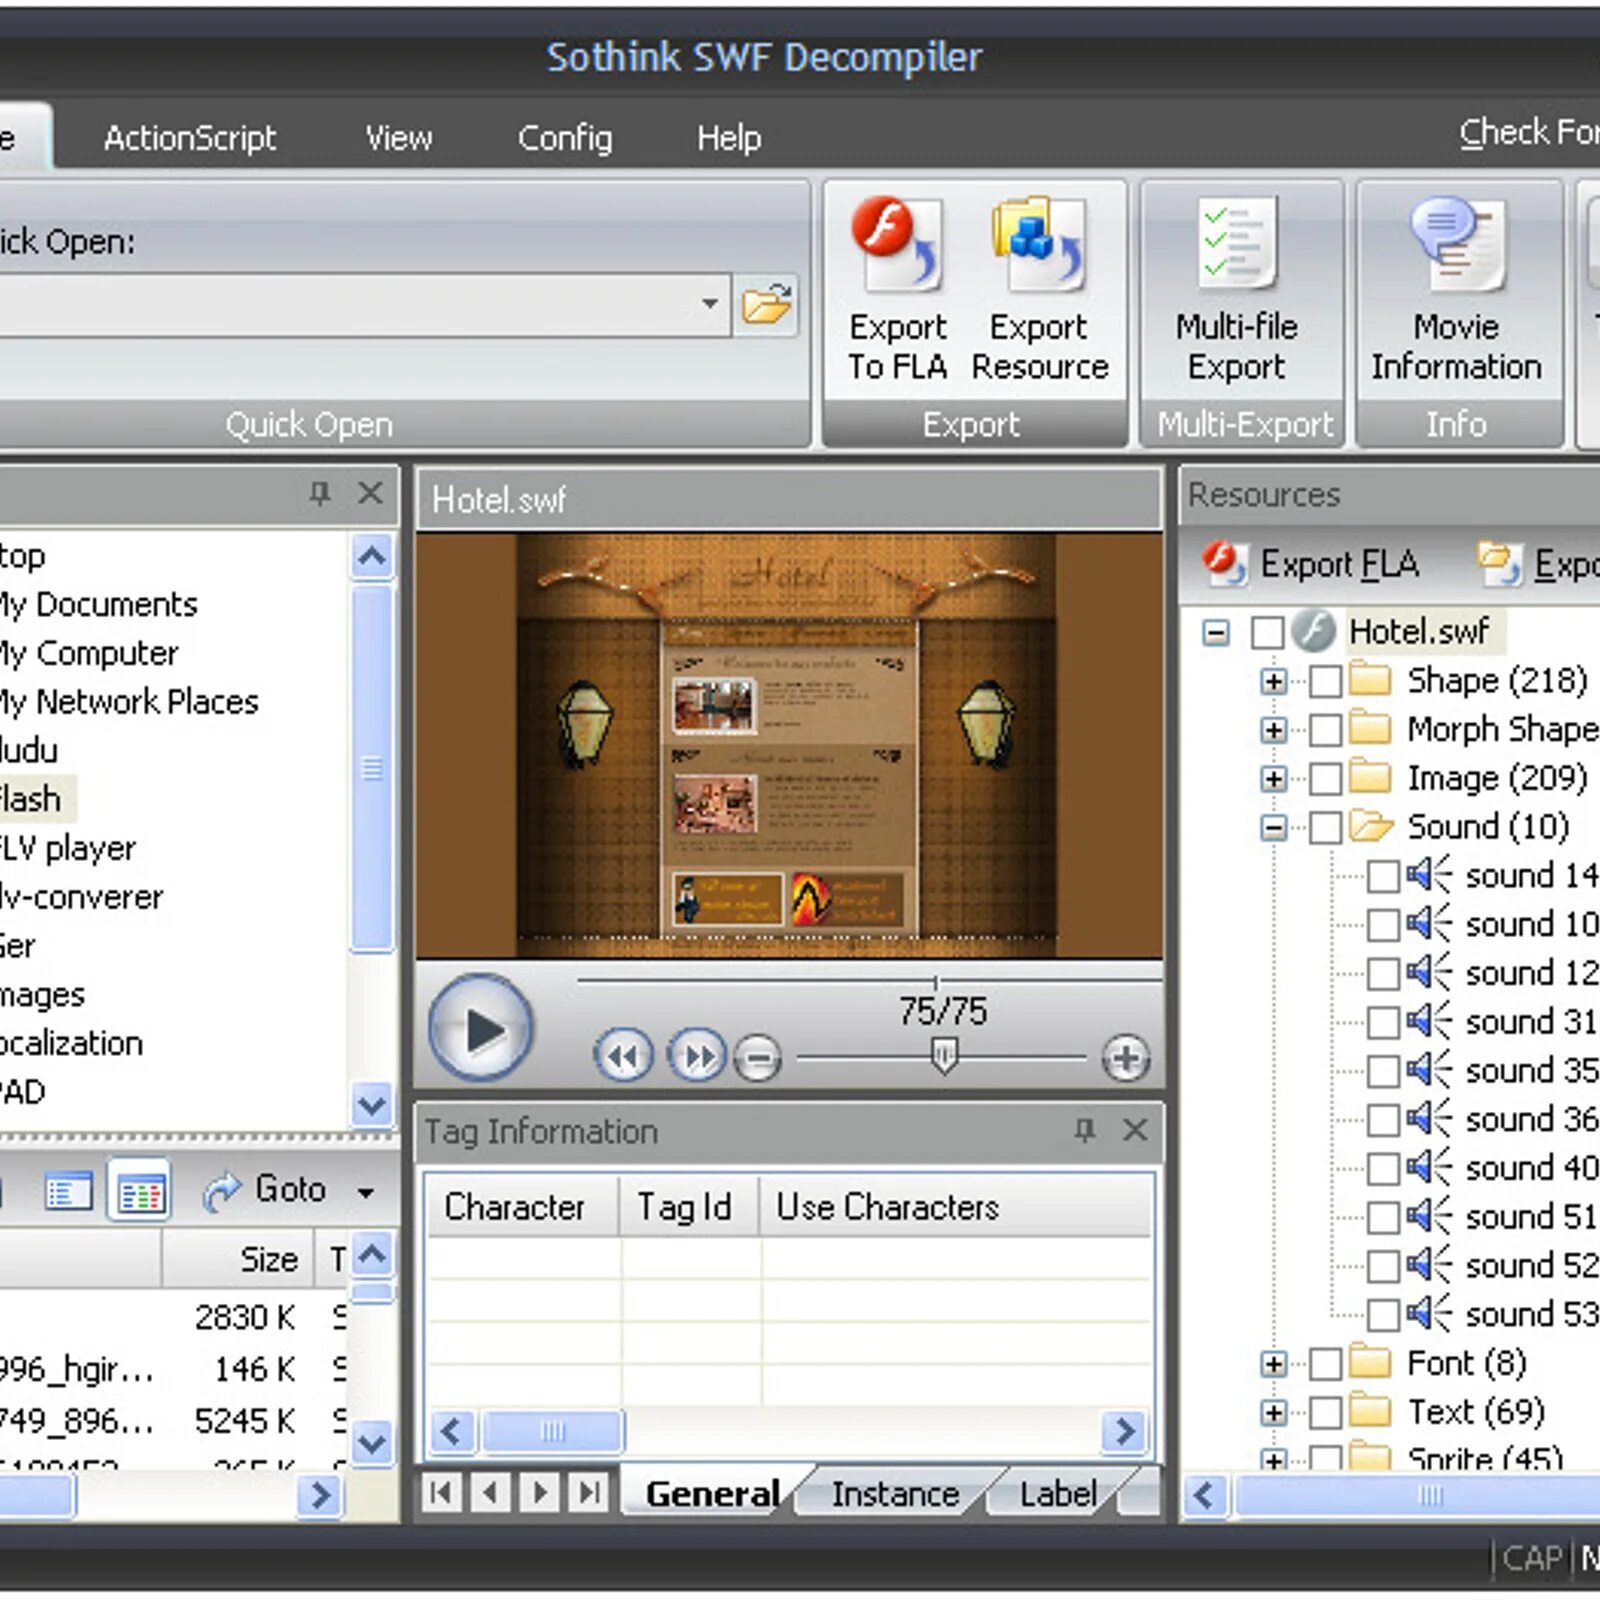
Task: Check the Hotel.swf root checkbox
Action: 1267,632
